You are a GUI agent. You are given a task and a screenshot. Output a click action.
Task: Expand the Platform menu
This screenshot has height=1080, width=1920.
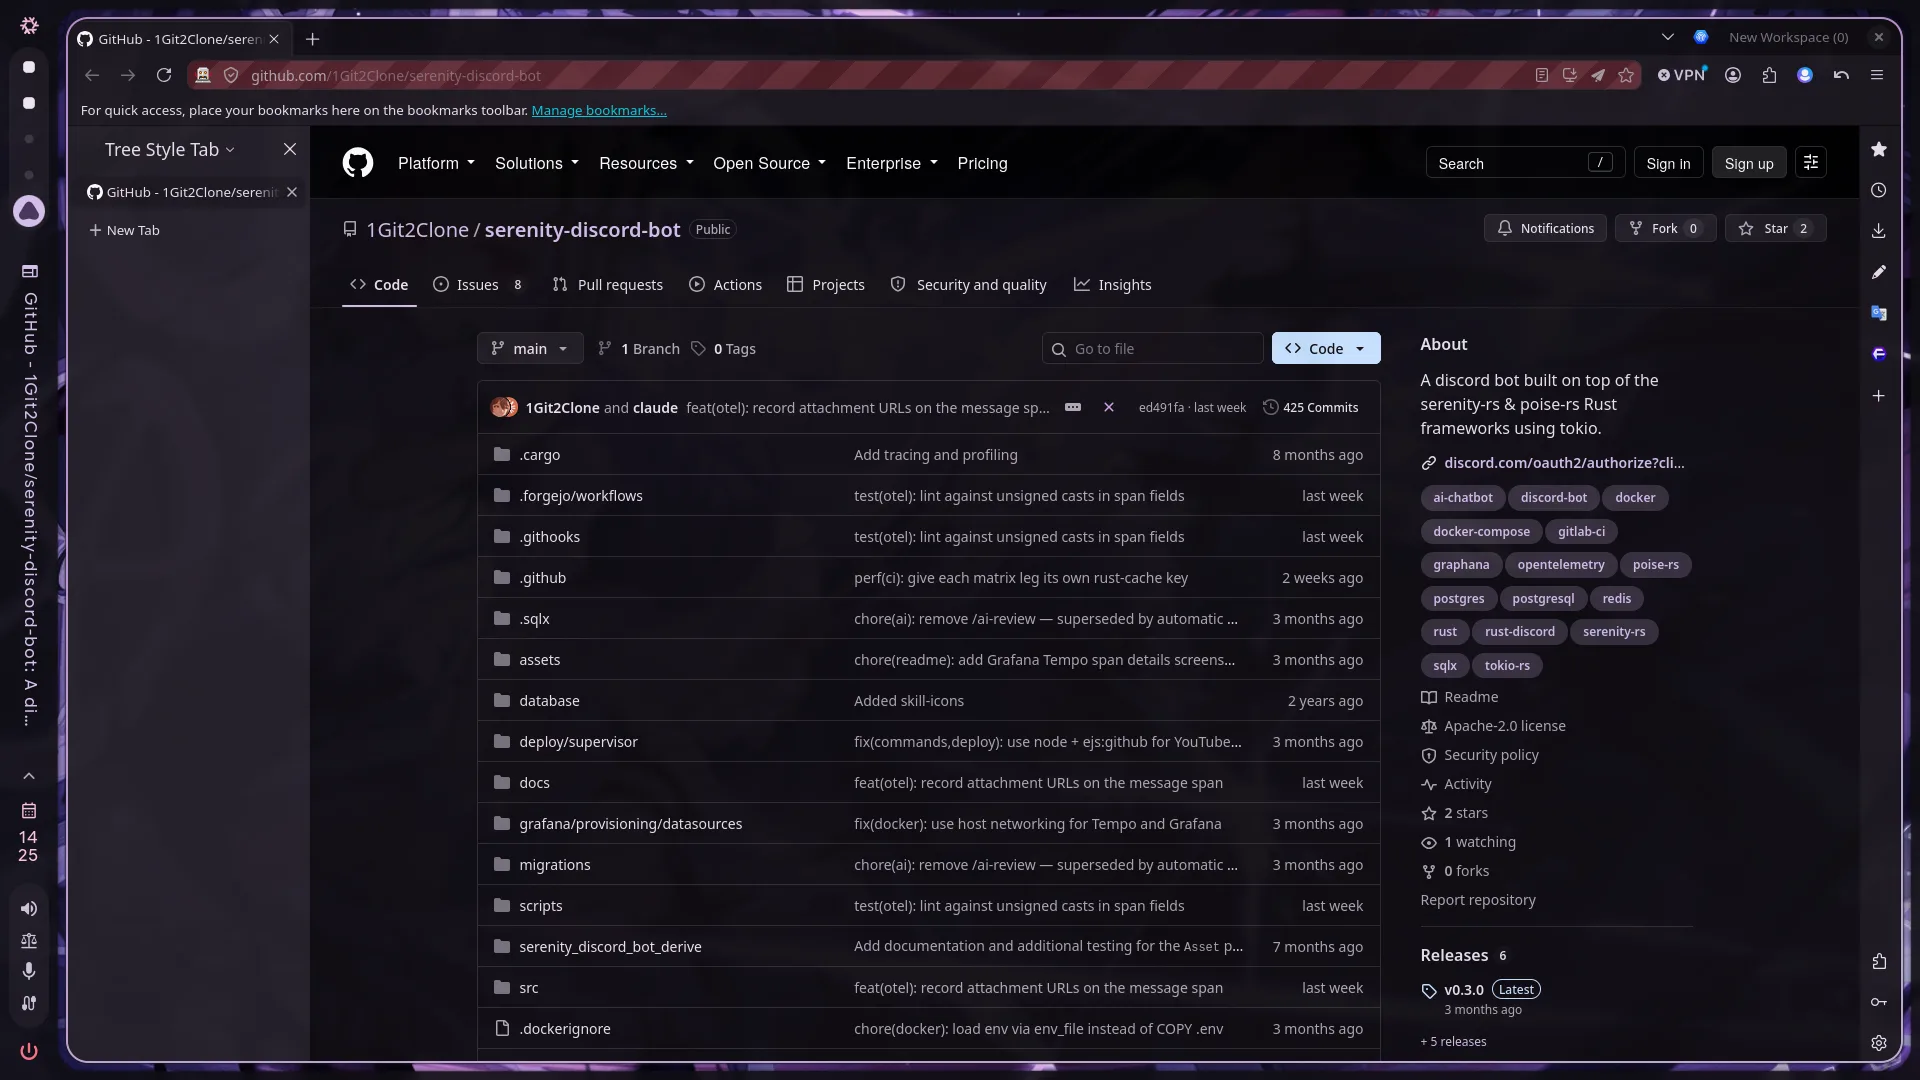point(436,163)
